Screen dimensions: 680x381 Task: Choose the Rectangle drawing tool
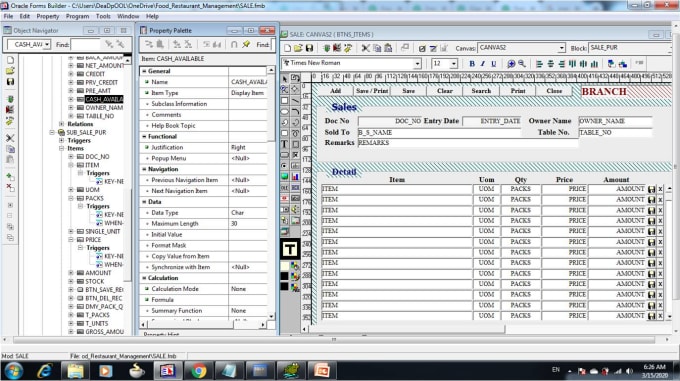(284, 100)
